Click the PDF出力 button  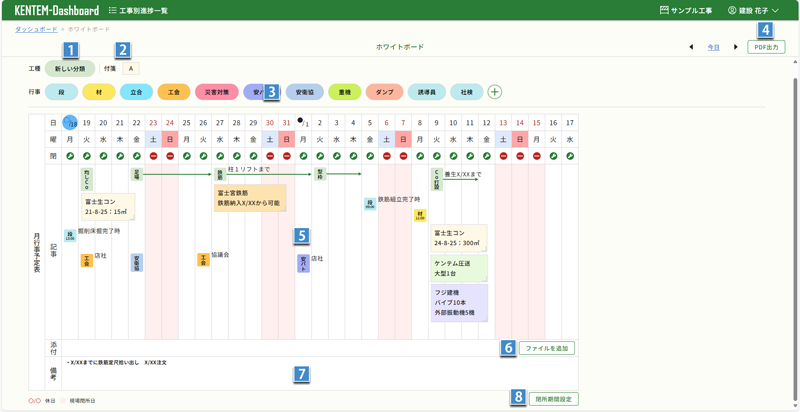point(765,47)
